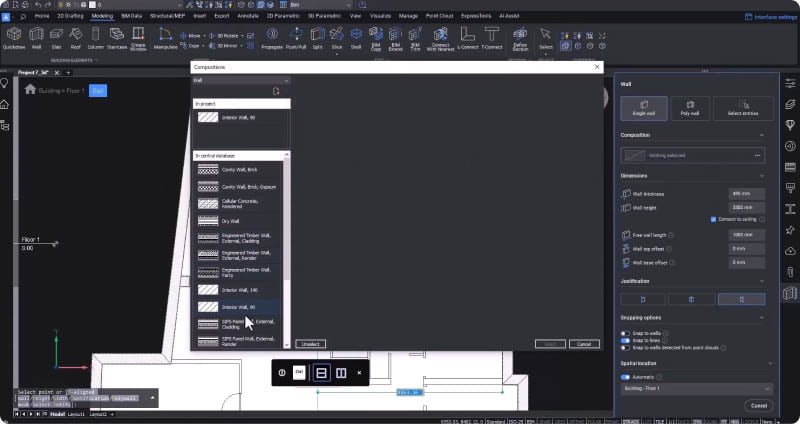The image size is (800, 424).
Task: Select the Wall tool in the ribbon
Action: (x=36, y=38)
